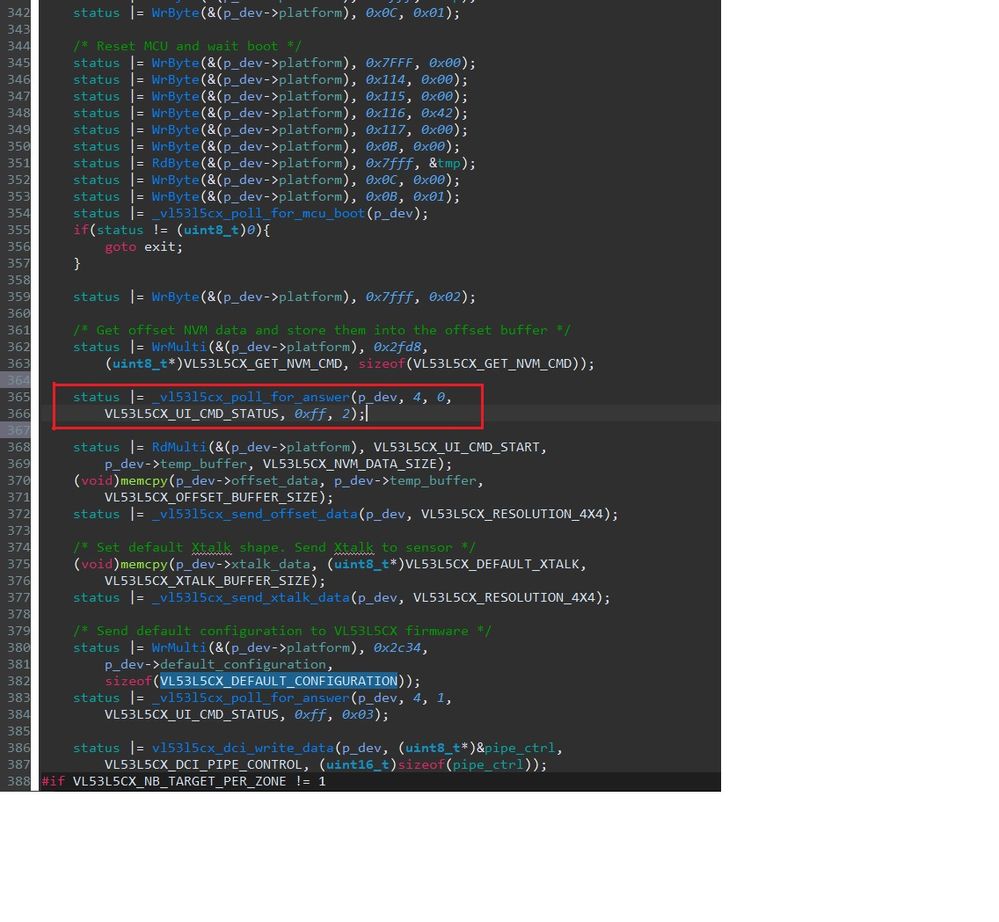Click the WrMulti call on line 362
Viewport: 999px width, 922px height.
[180, 347]
